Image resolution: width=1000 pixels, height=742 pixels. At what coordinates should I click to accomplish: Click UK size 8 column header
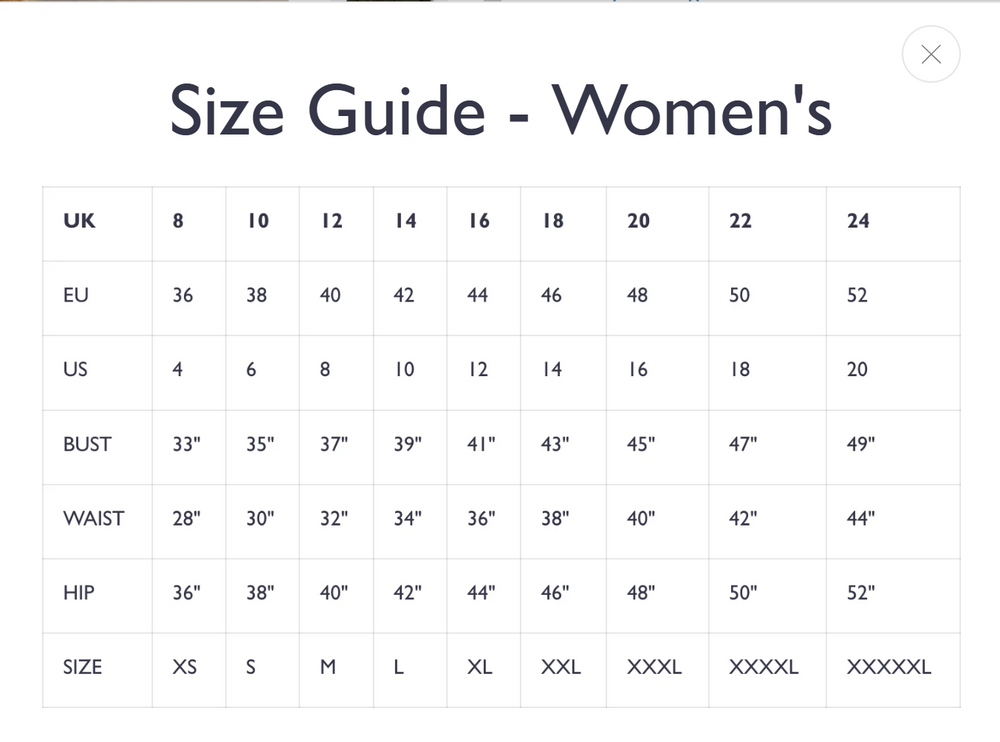click(x=178, y=221)
